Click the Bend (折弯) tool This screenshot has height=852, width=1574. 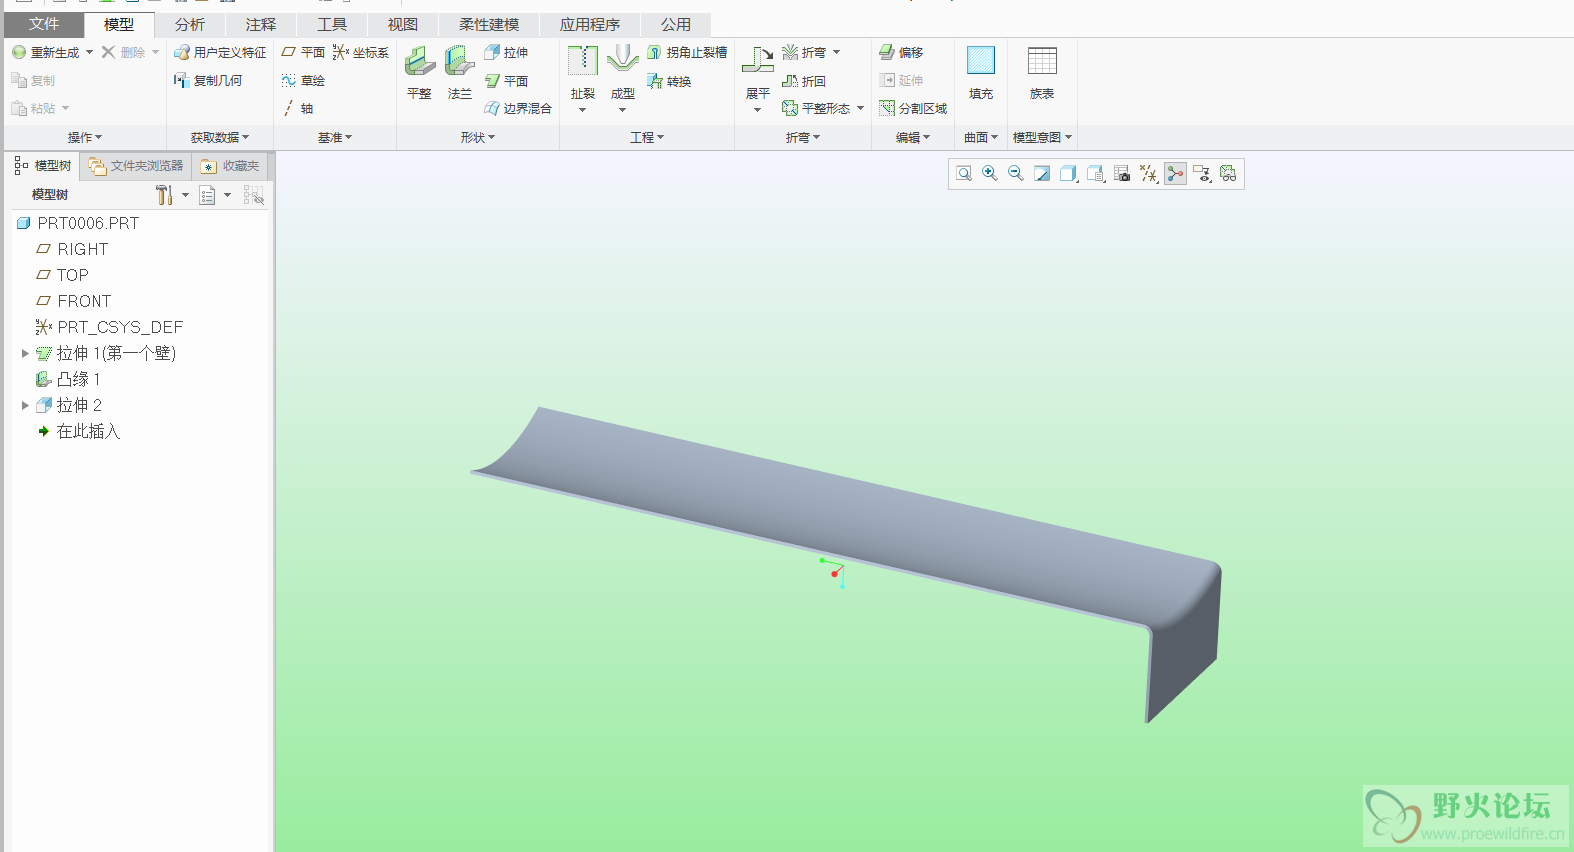point(804,52)
